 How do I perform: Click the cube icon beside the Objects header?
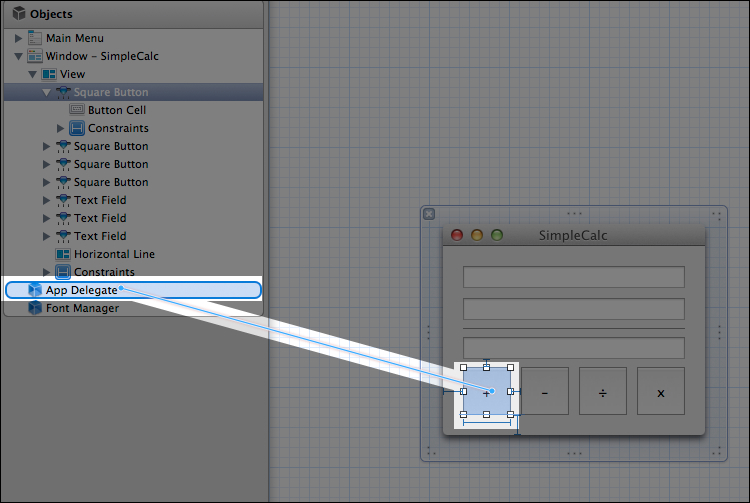pyautogui.click(x=19, y=14)
